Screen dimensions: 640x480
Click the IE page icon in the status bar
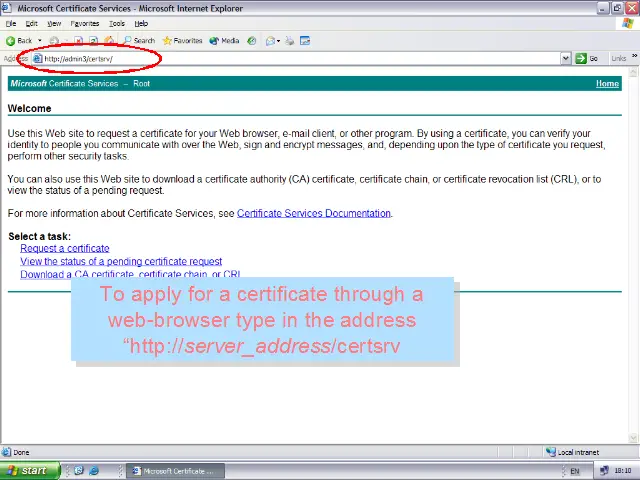tap(6, 452)
